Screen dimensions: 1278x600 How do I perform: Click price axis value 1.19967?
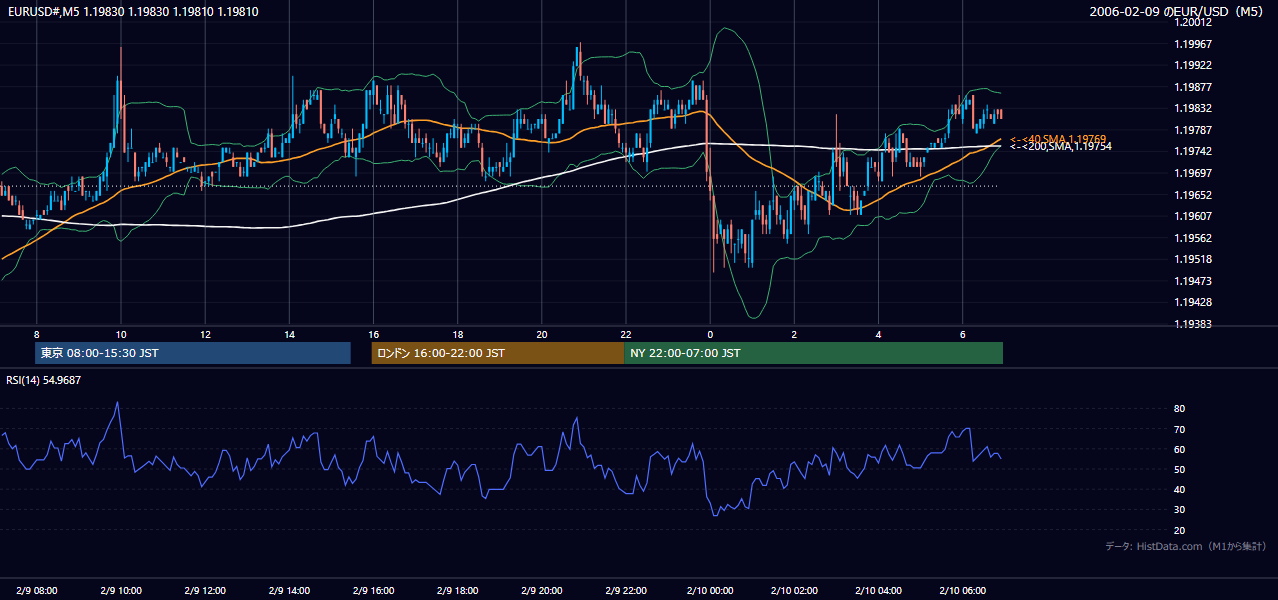pos(1195,44)
